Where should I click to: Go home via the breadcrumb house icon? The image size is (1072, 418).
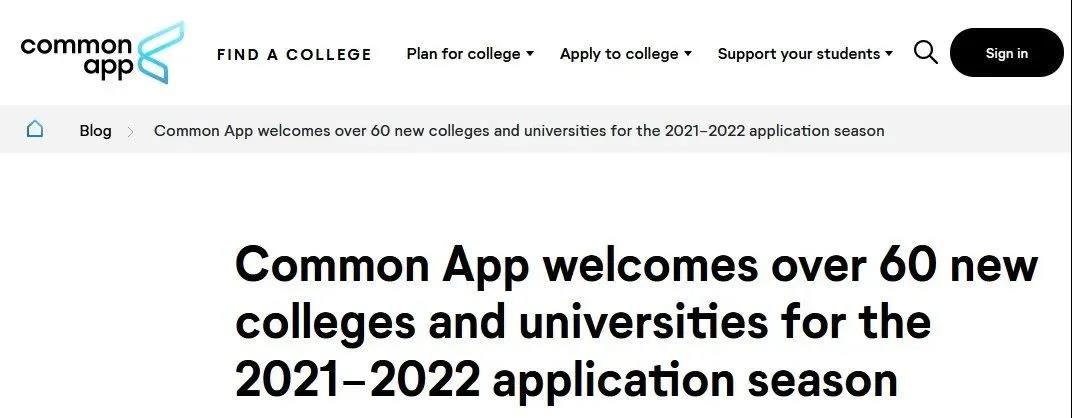35,130
